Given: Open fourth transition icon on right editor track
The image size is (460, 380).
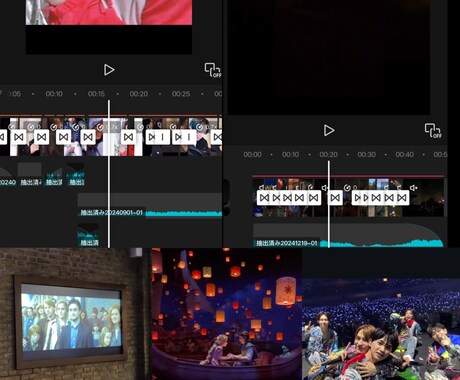Looking at the screenshot, I should [299, 198].
